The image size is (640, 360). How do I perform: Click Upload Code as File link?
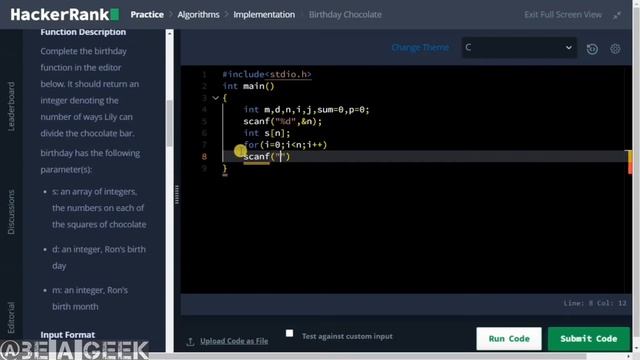(234, 341)
